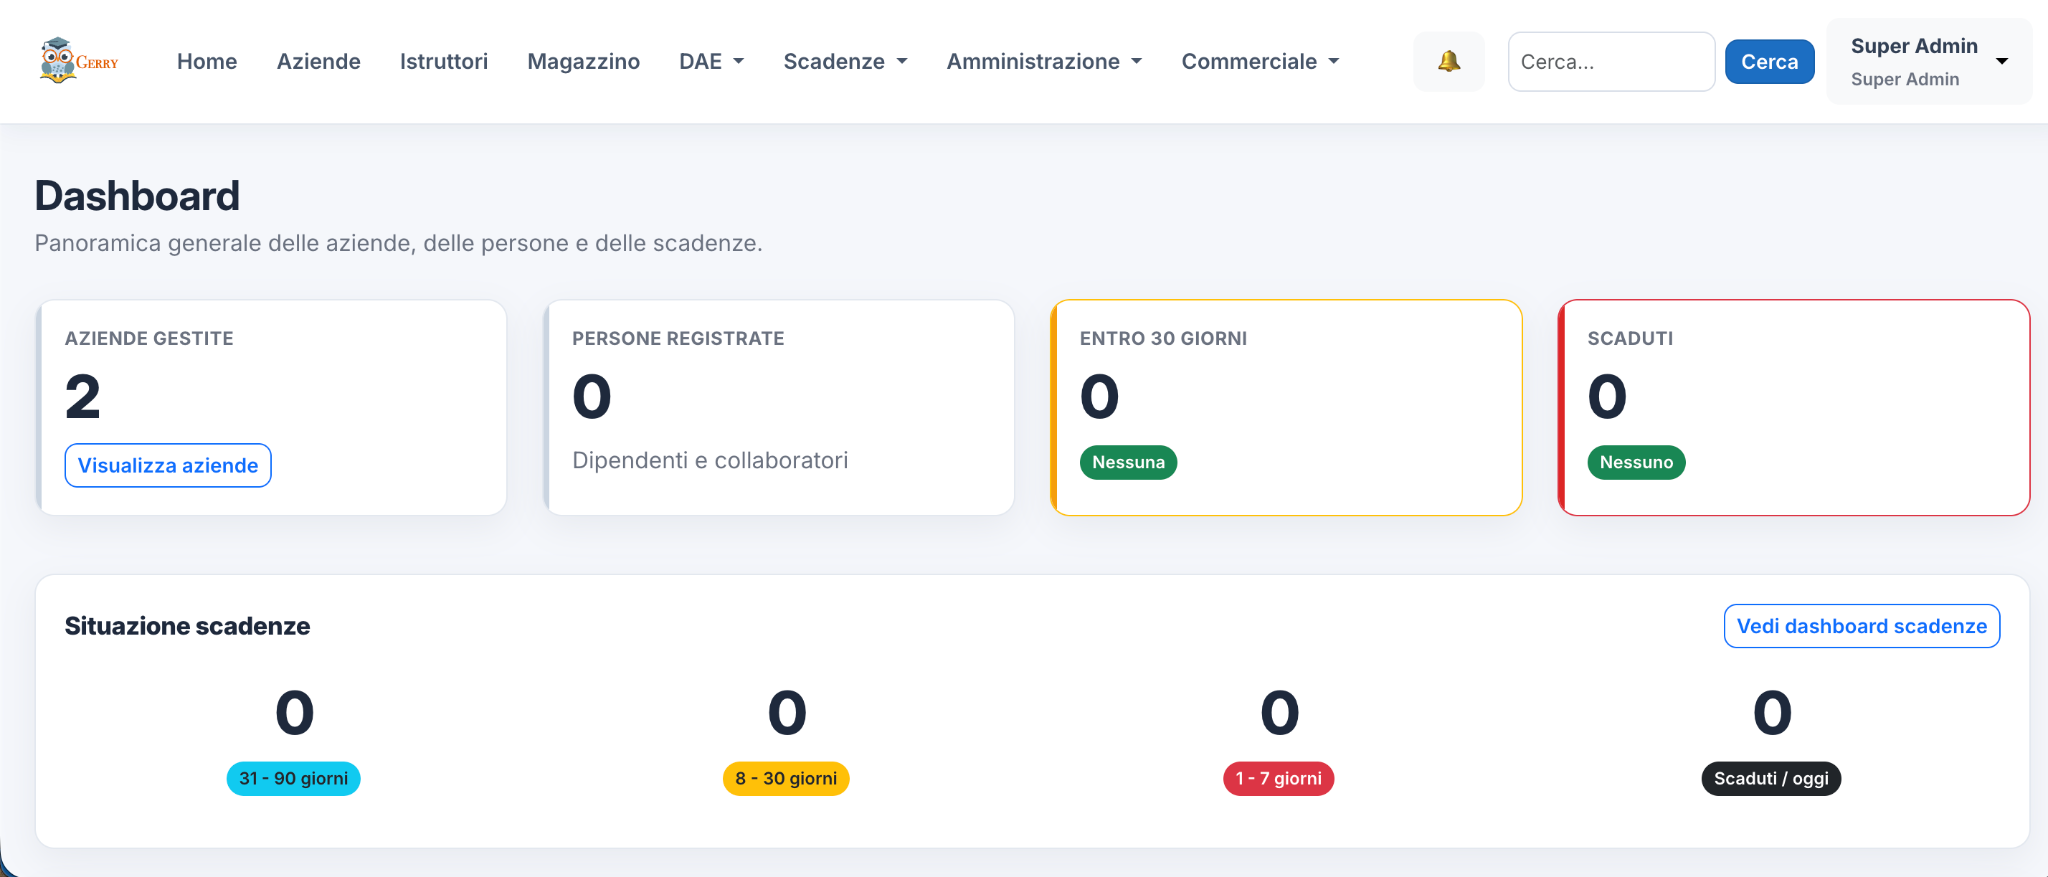
Task: Click the Nessuno badge in Scaduti card
Action: (x=1636, y=462)
